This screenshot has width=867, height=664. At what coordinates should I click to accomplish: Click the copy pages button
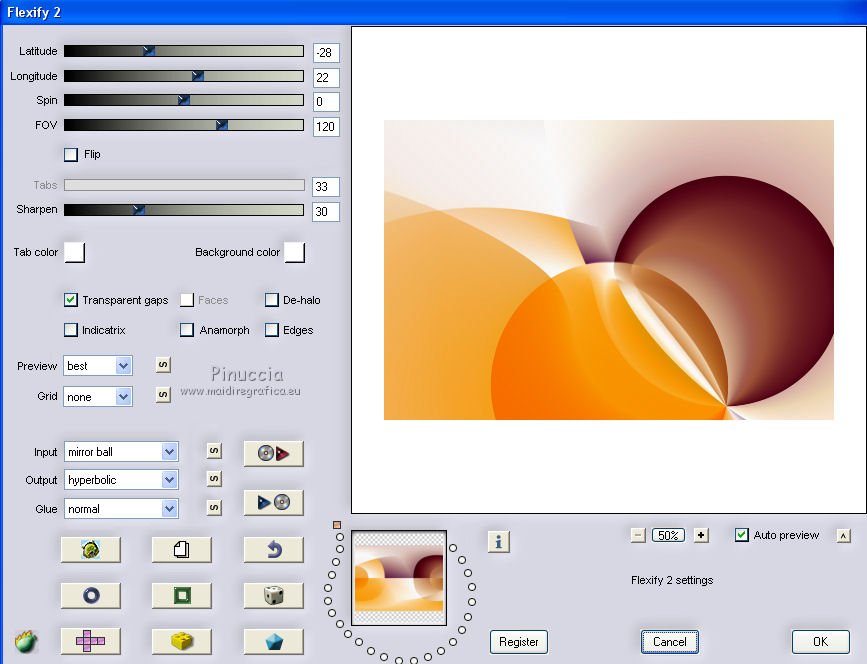click(x=181, y=549)
